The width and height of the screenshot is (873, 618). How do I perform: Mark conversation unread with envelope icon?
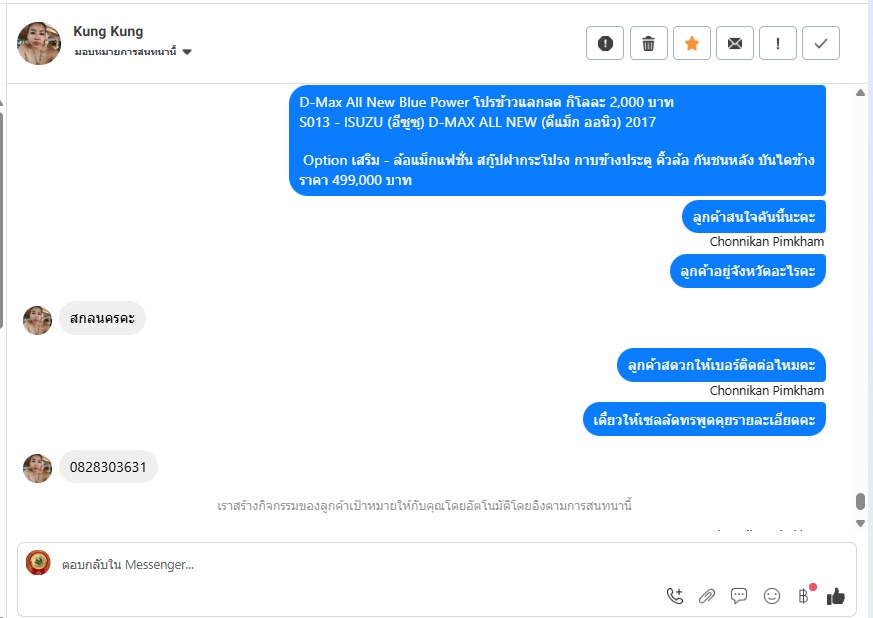tap(734, 43)
